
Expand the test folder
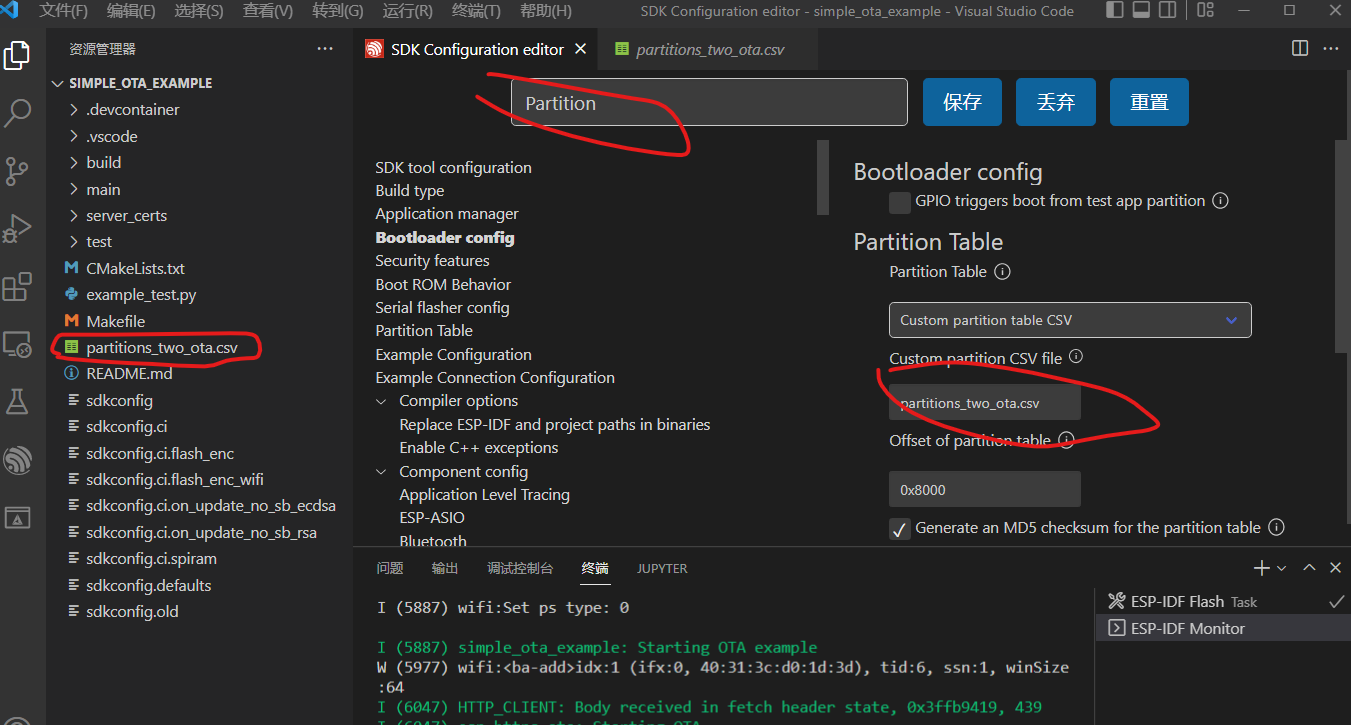pos(74,242)
